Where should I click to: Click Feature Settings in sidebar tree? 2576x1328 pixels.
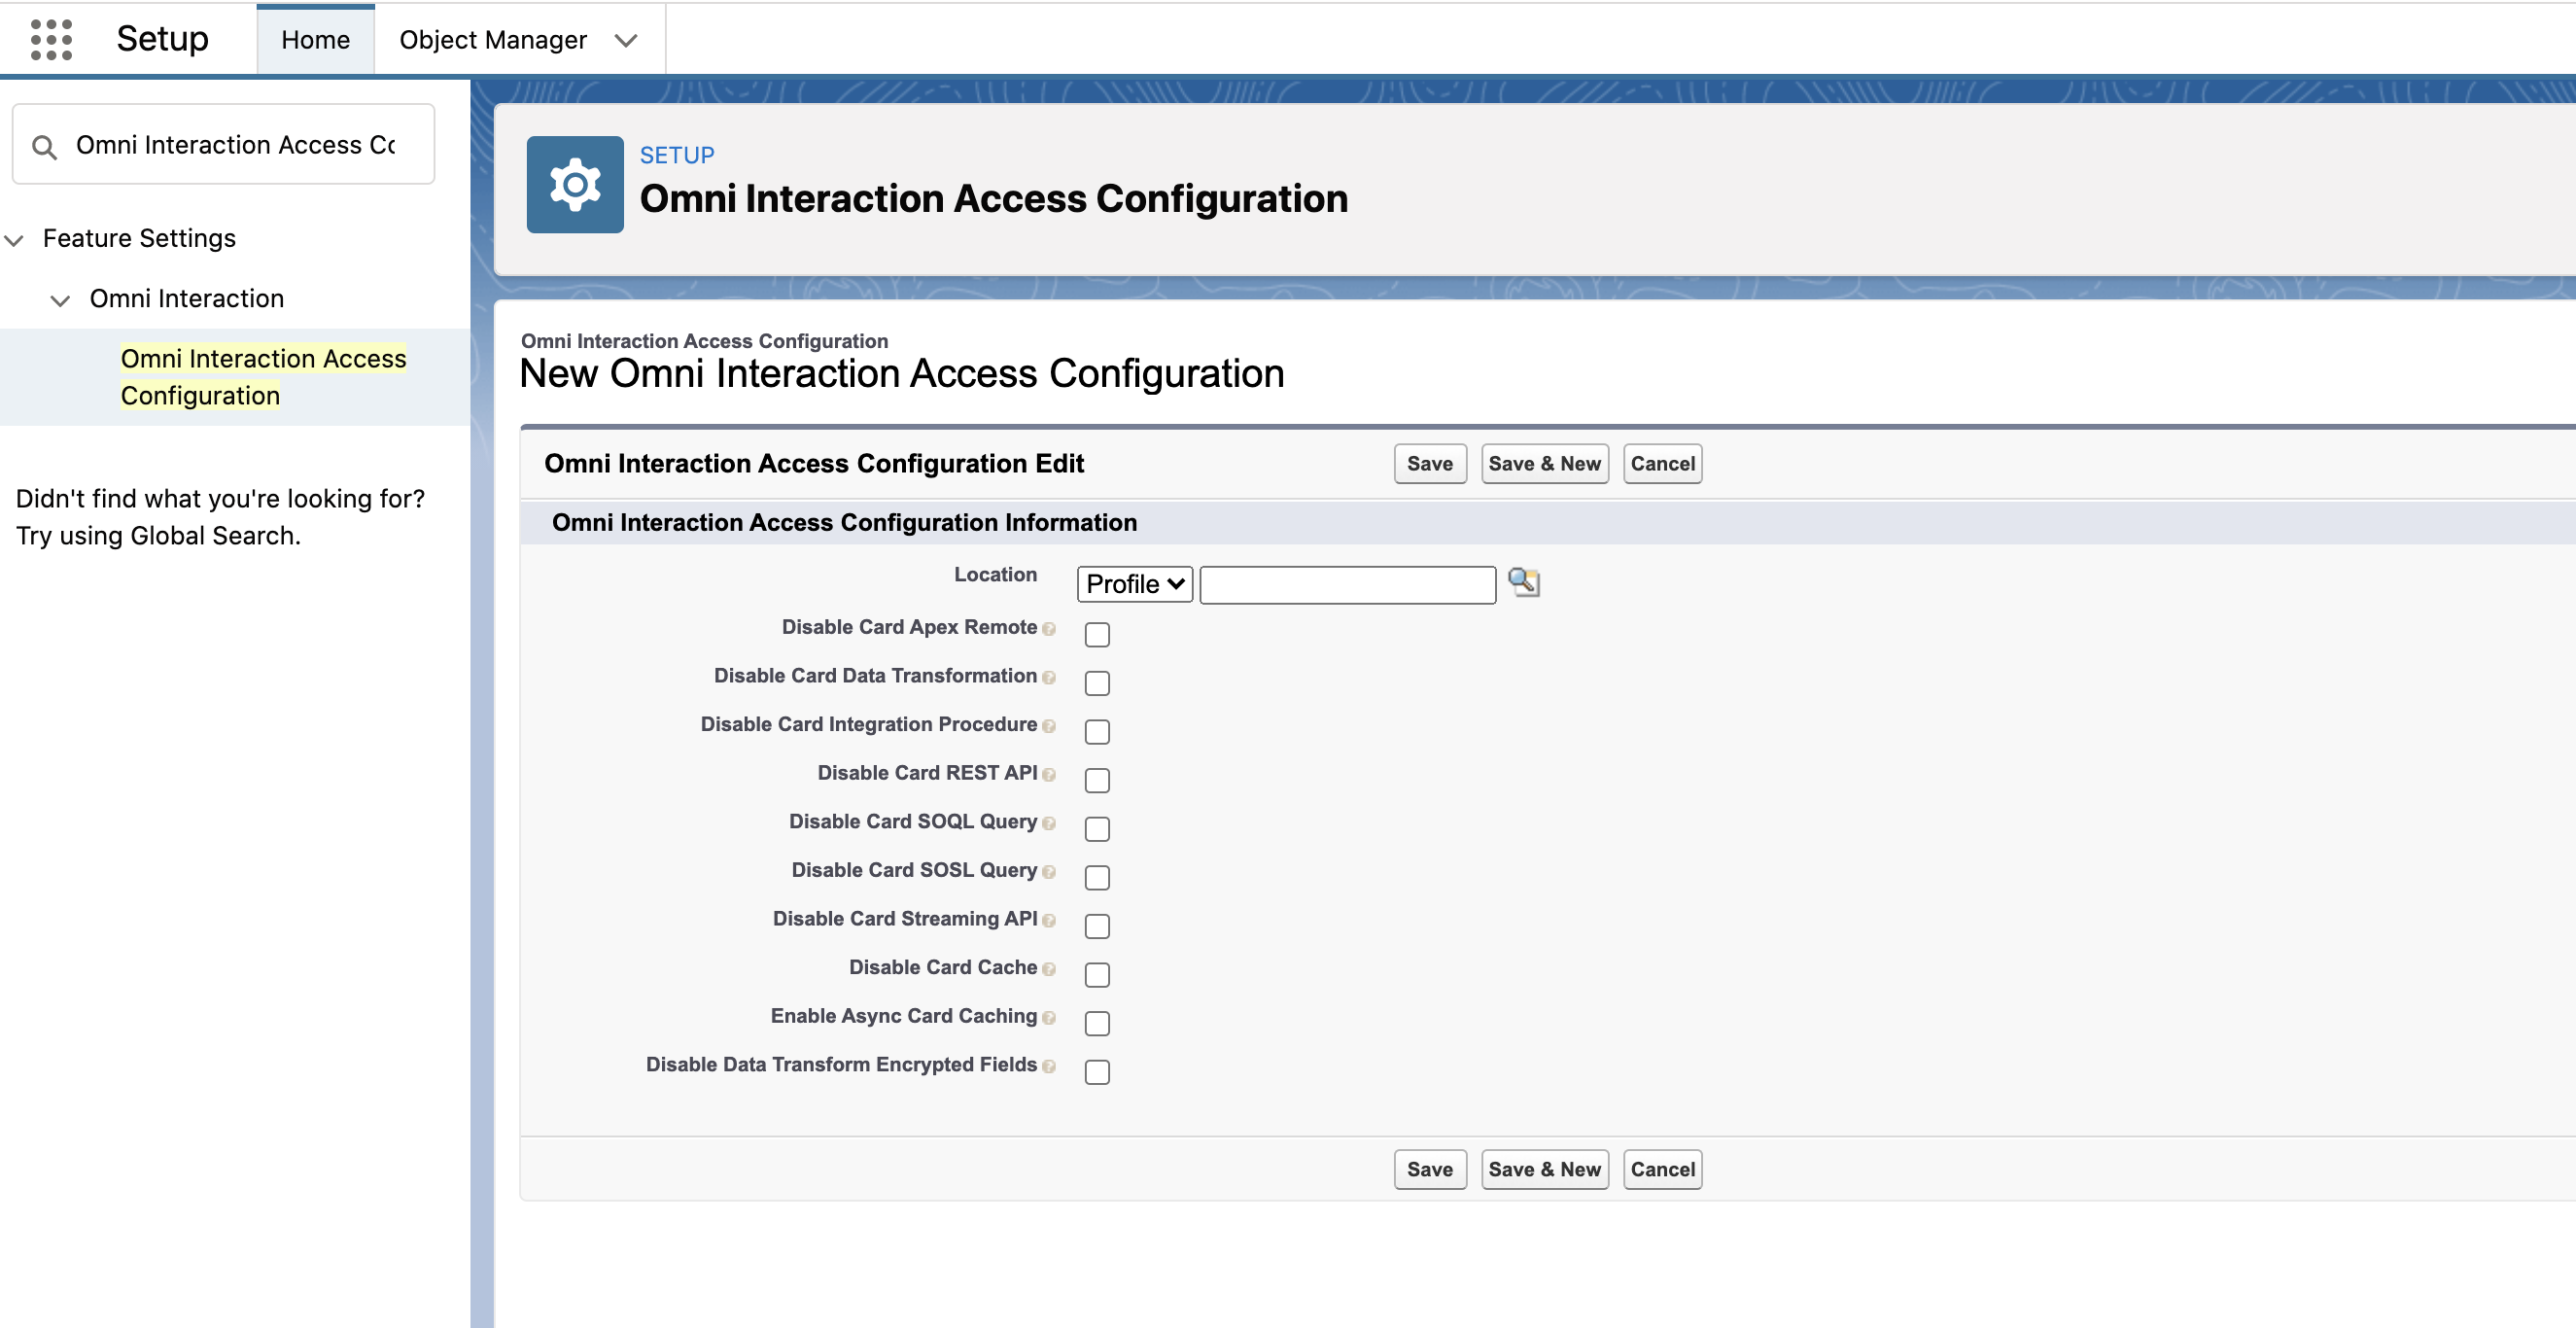[139, 238]
